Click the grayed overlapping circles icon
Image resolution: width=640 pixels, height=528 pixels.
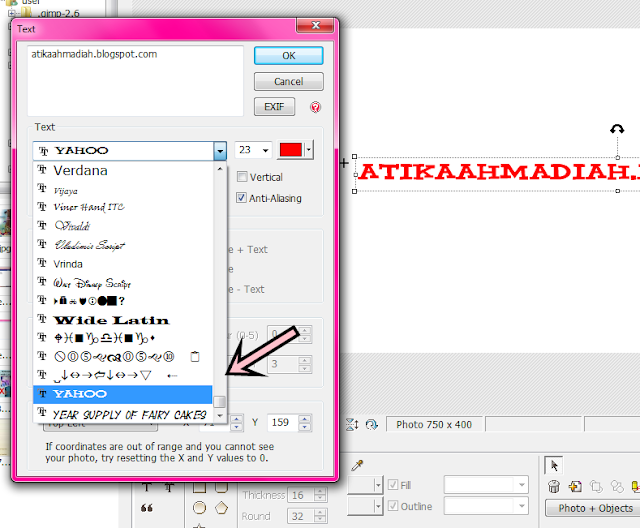[617, 486]
